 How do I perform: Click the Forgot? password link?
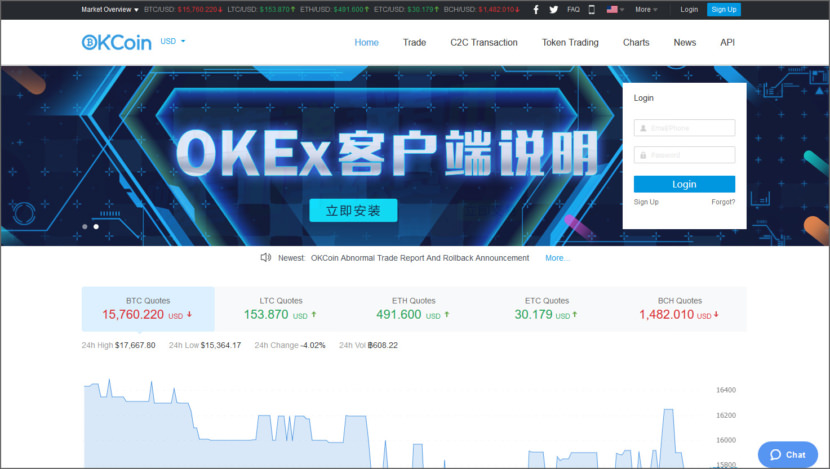[723, 202]
